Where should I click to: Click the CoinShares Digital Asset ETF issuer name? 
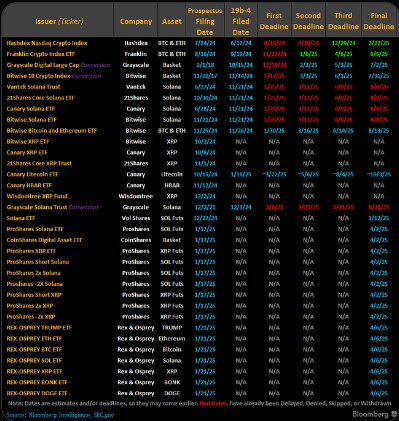coord(44,240)
